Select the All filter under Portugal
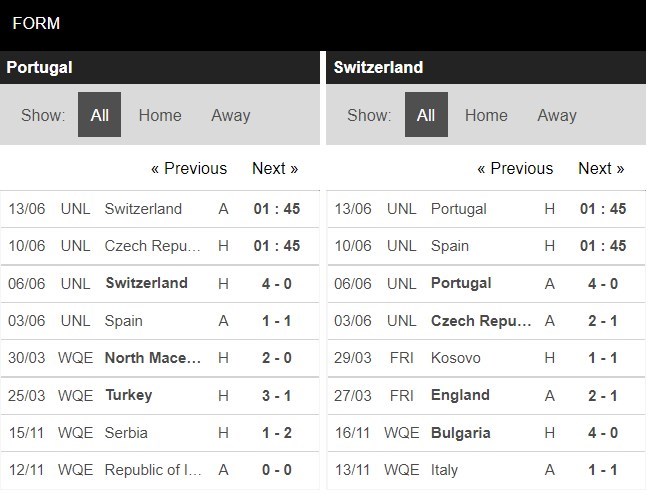This screenshot has width=648, height=499. [x=99, y=115]
